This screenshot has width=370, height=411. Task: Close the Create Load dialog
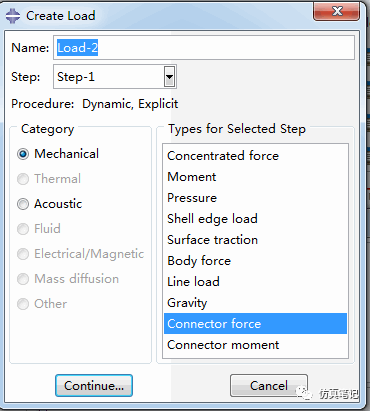click(x=337, y=11)
